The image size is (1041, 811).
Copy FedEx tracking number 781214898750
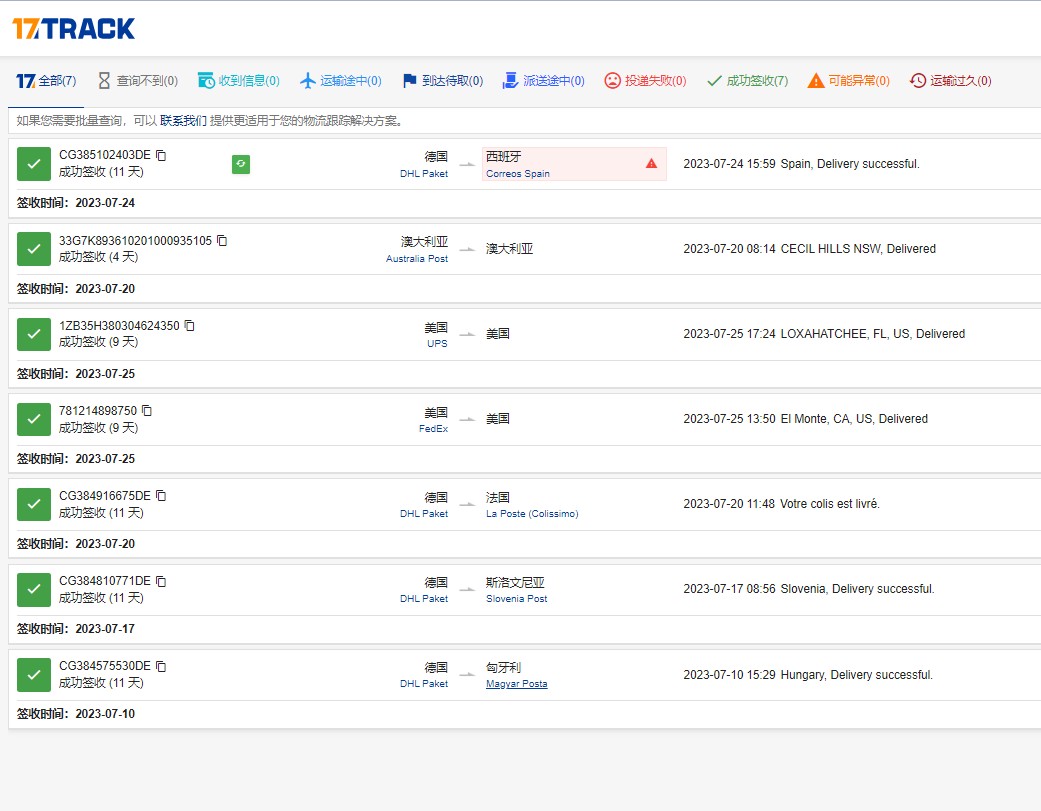[x=147, y=410]
